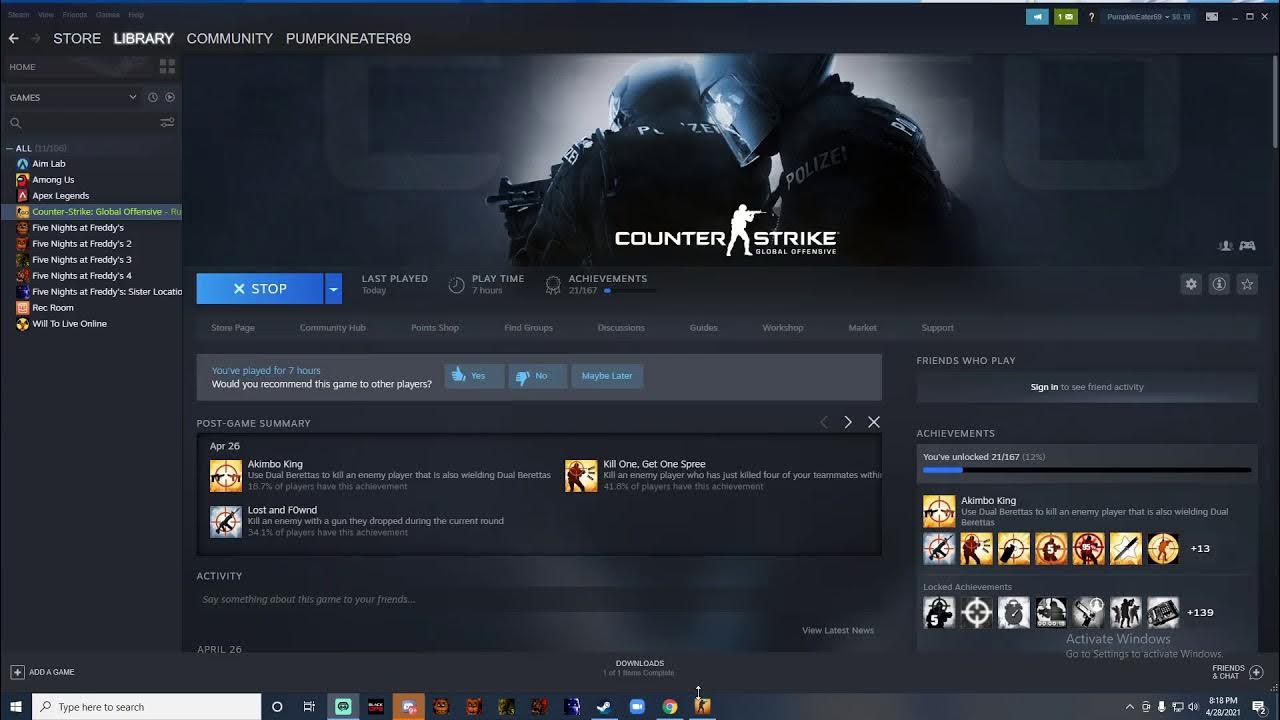Open Google Chrome from the taskbar
Viewport: 1280px width, 720px height.
point(670,706)
